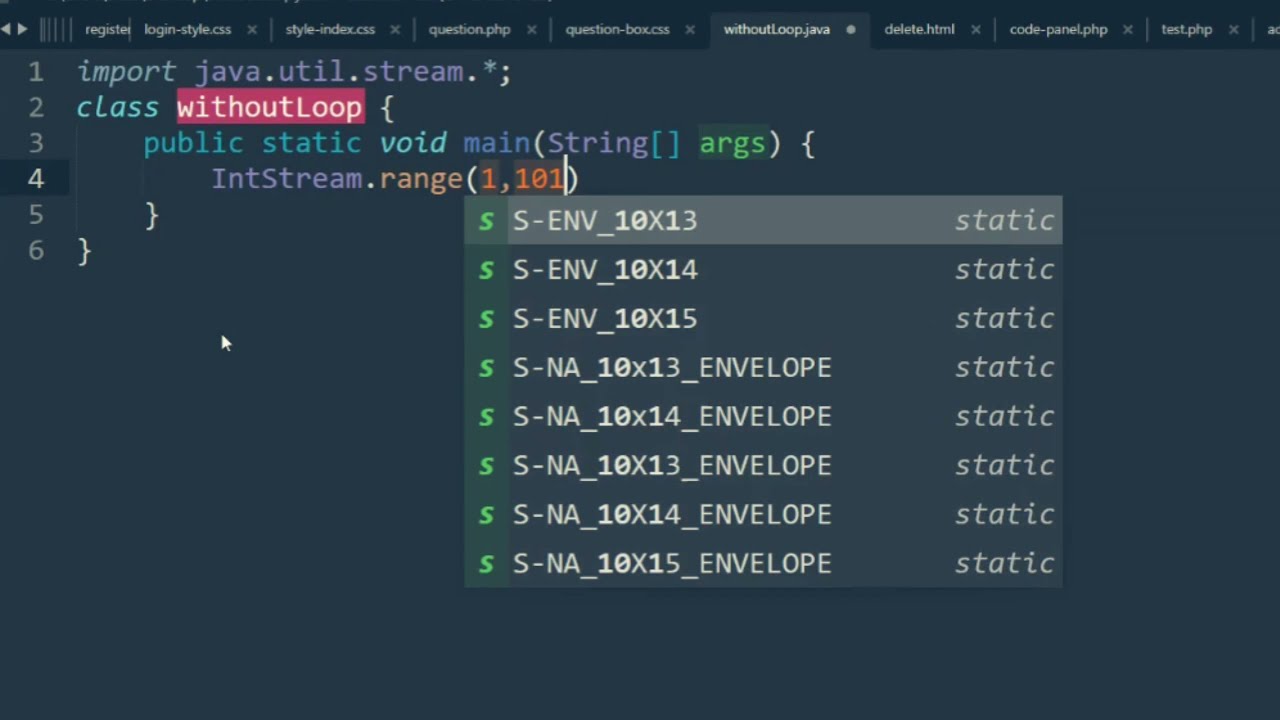Click the closing brace on line 5
This screenshot has height=720, width=1280.
pyautogui.click(x=151, y=215)
